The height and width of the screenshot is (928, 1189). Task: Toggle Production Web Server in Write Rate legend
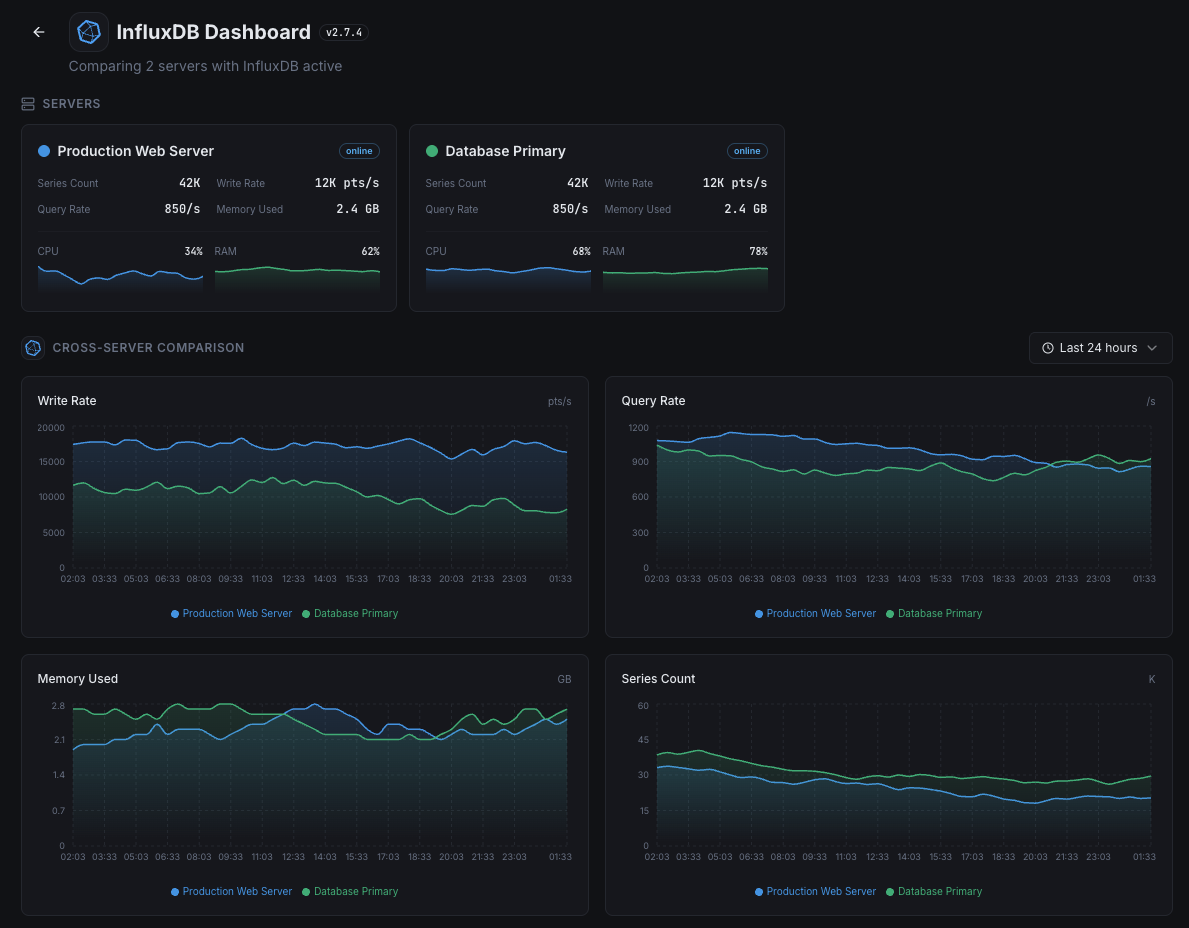237,613
